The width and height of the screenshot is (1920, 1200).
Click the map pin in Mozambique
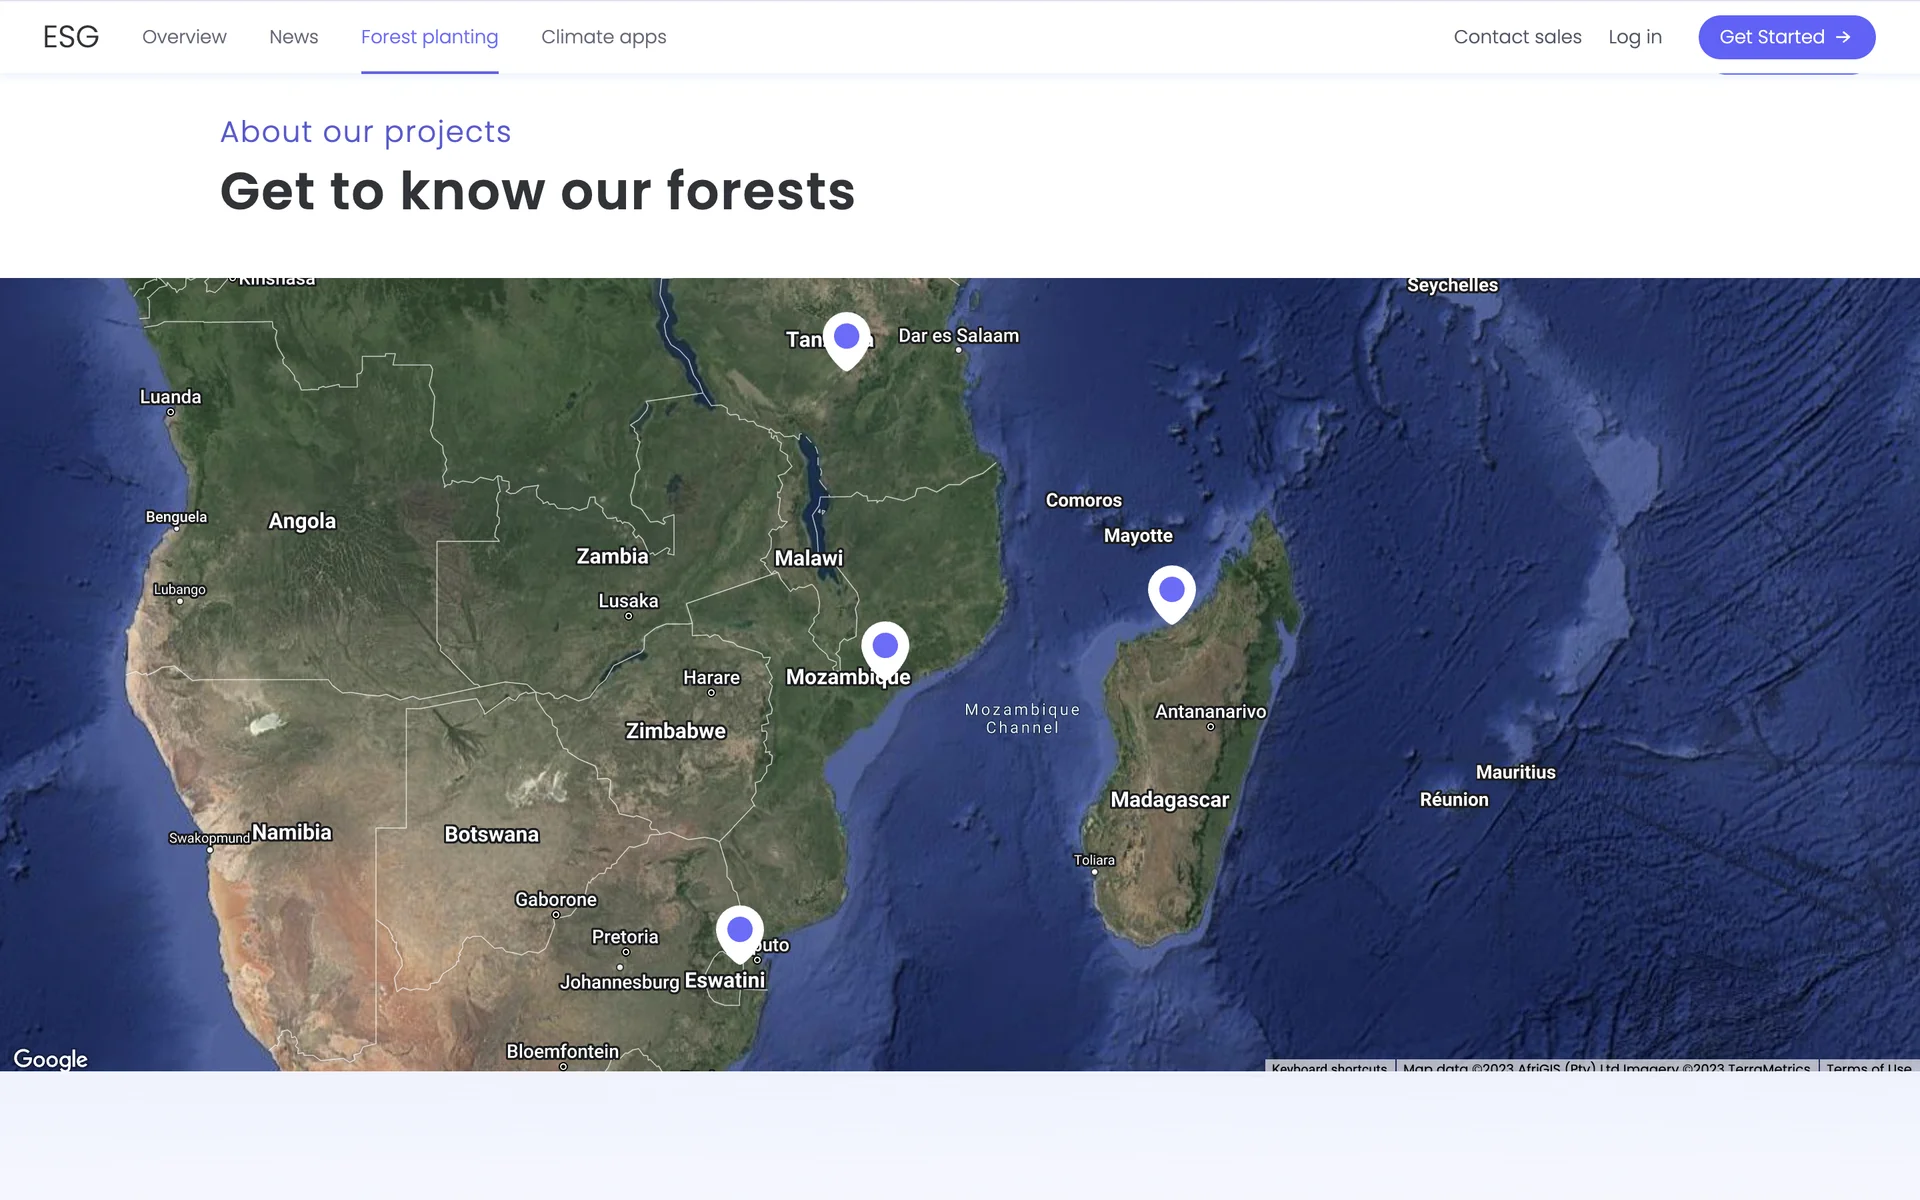coord(885,648)
